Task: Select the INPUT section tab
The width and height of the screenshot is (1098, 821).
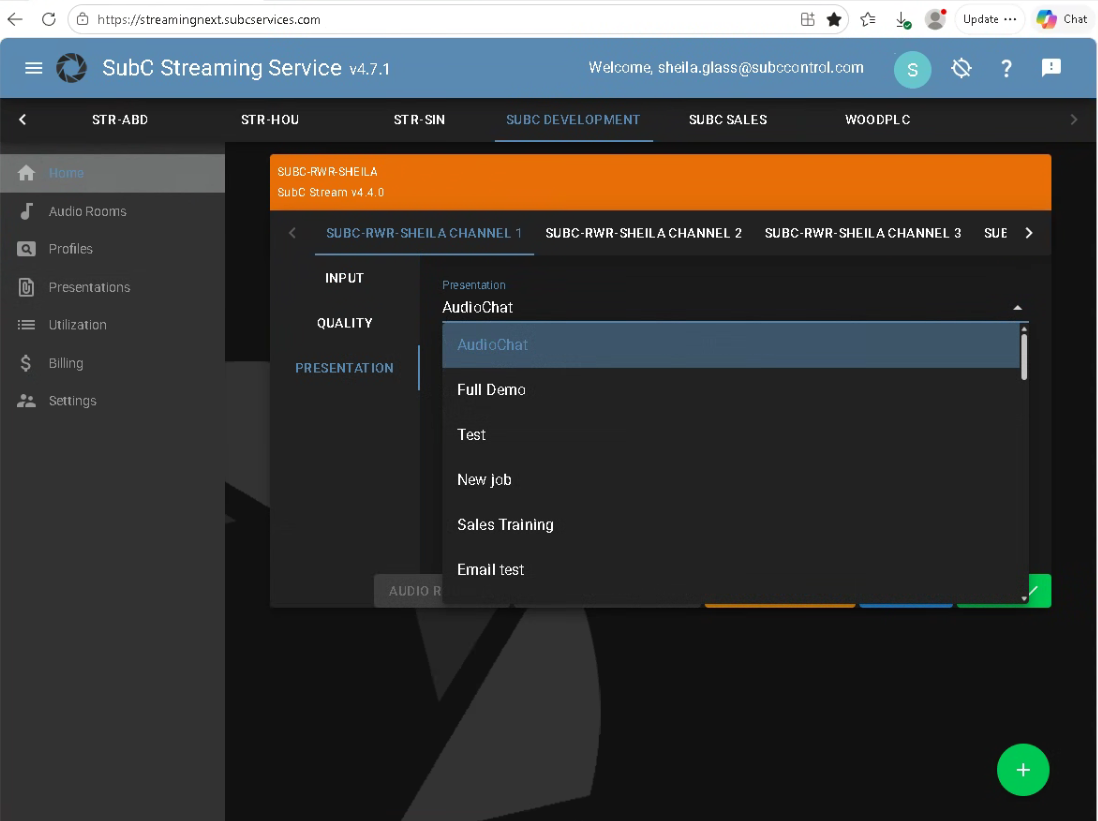Action: 345,278
